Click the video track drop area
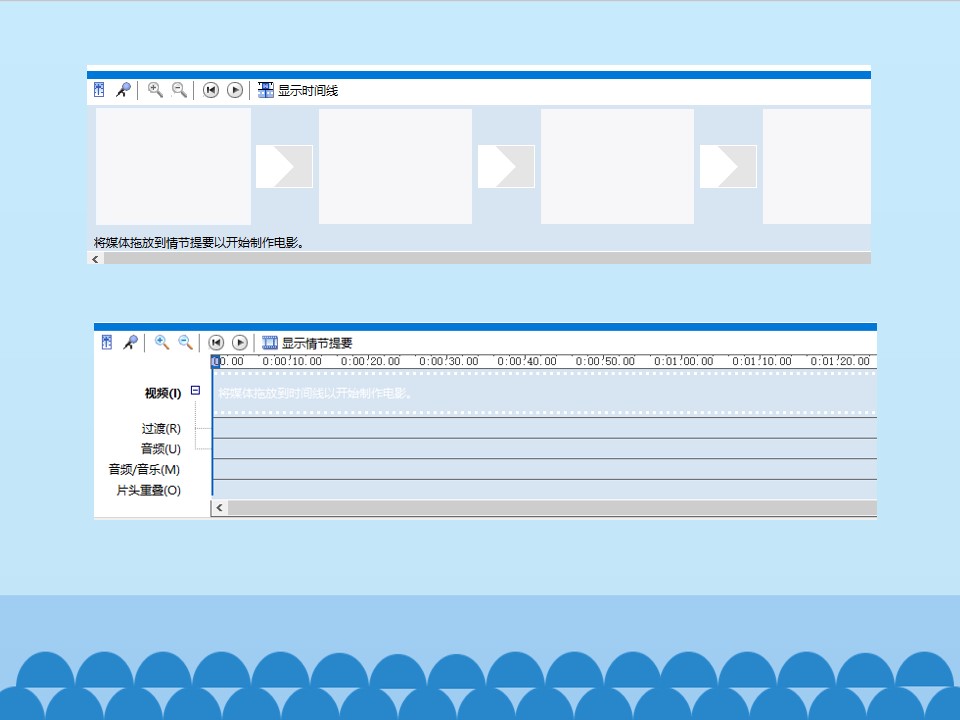This screenshot has width=960, height=720. 545,393
